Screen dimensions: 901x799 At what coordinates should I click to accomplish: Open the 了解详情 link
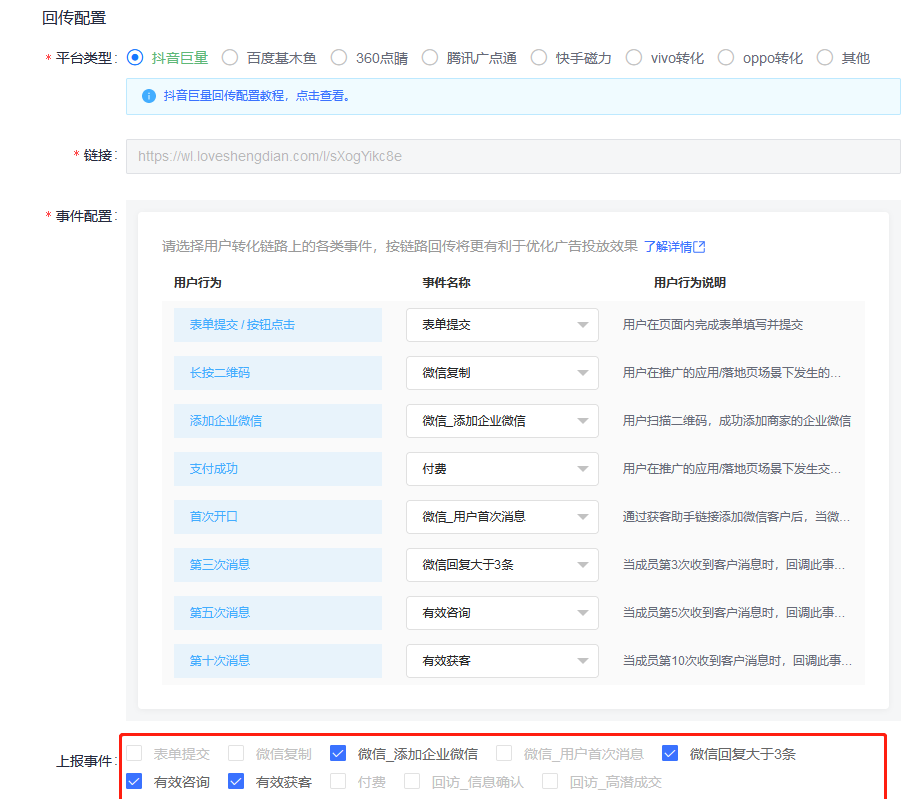[667, 247]
